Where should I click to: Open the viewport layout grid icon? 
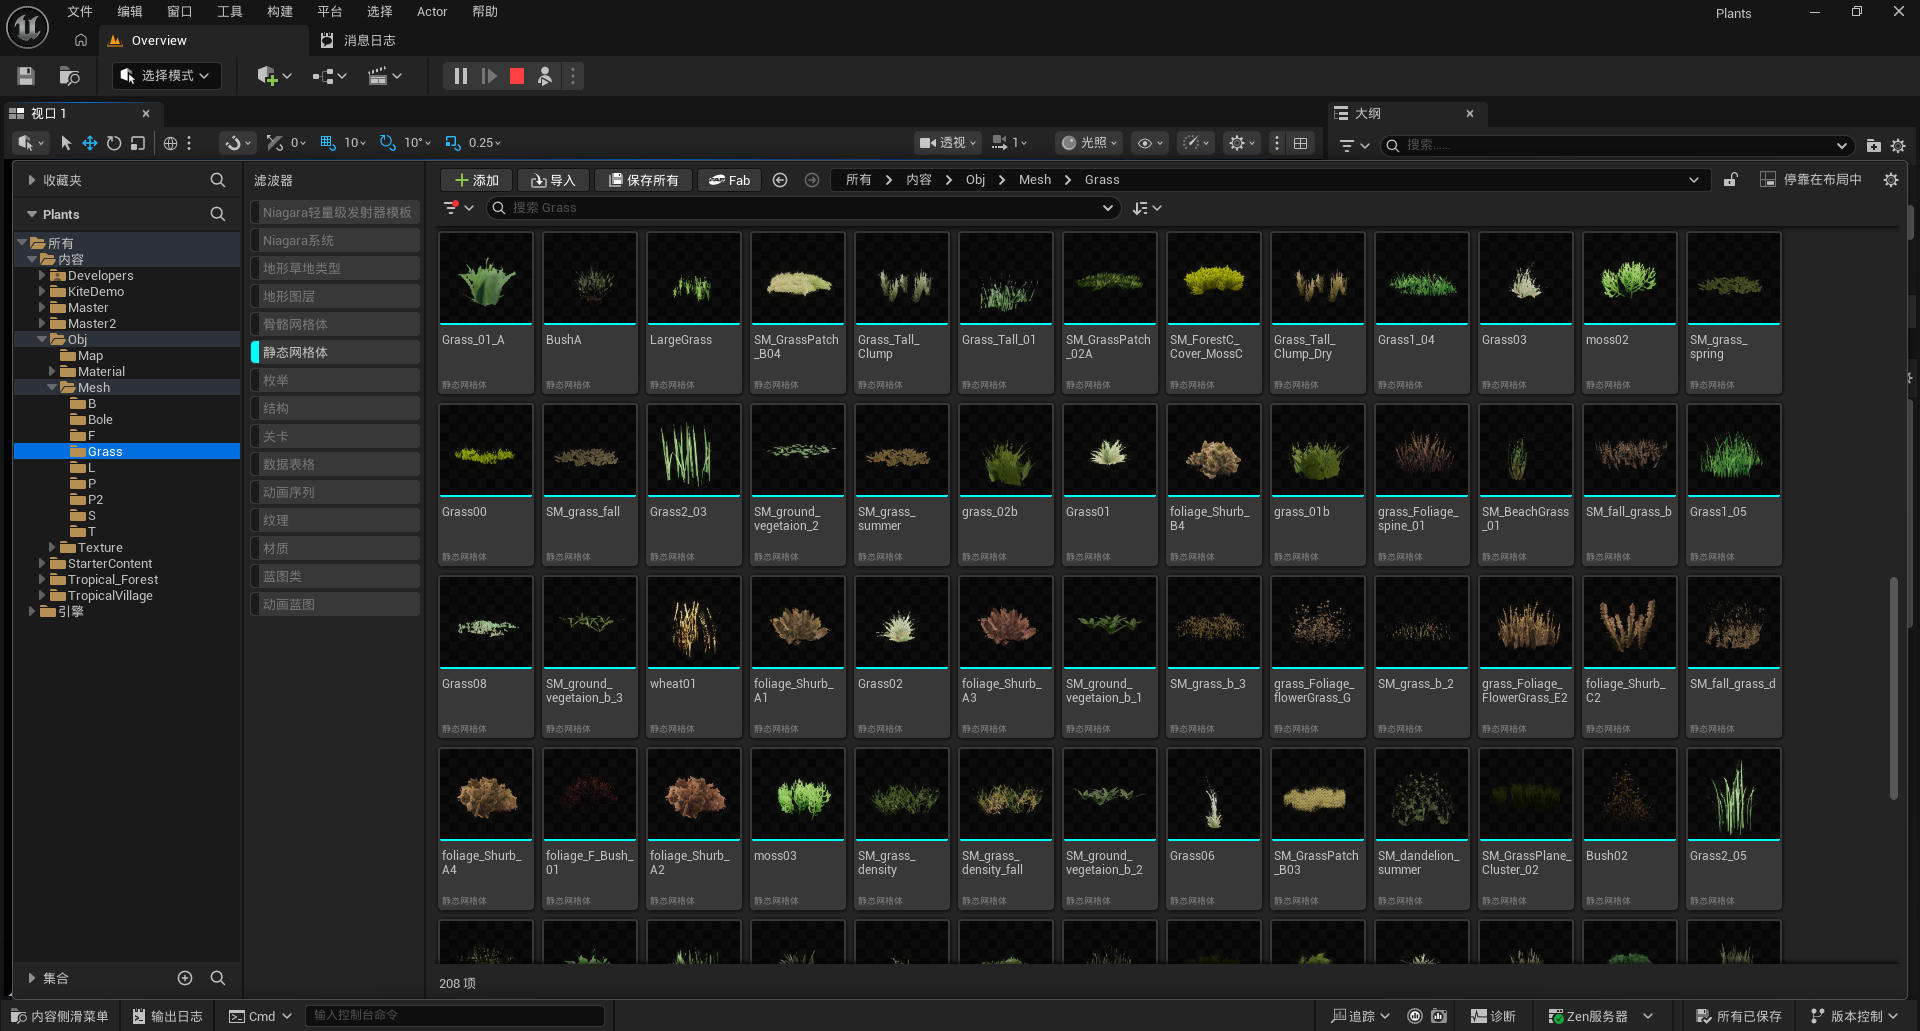click(1300, 143)
